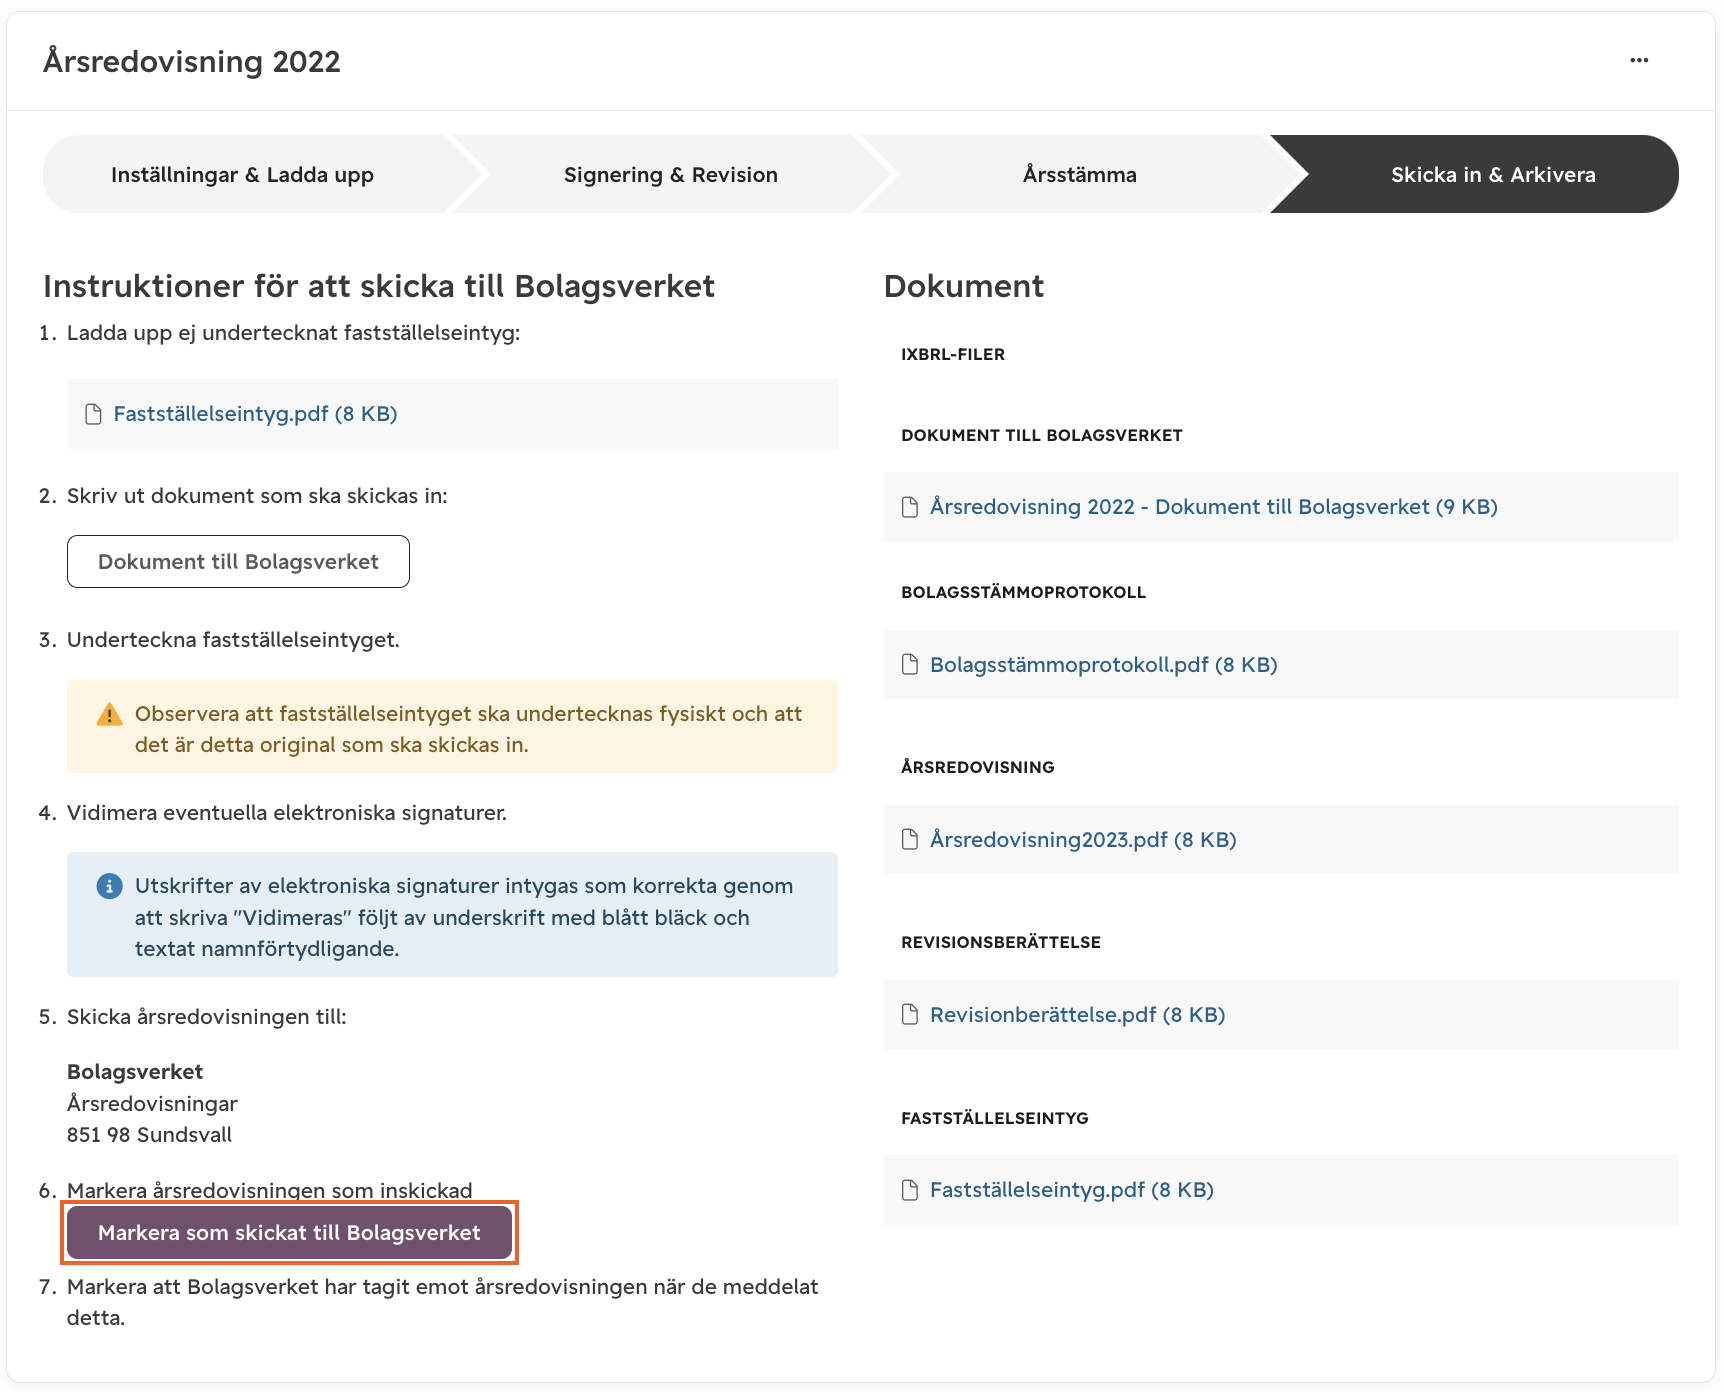Switch to the Signering & Revision step

670,174
